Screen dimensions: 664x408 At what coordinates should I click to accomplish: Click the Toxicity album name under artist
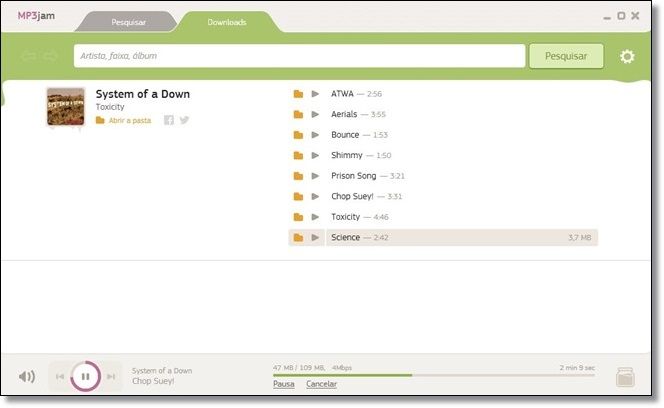[x=110, y=107]
